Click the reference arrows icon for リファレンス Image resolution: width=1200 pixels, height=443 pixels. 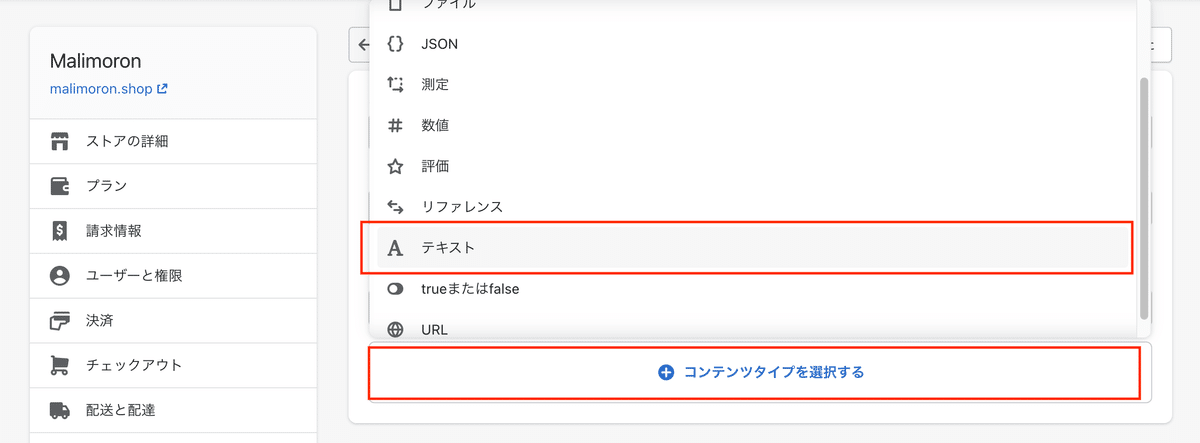click(x=395, y=207)
